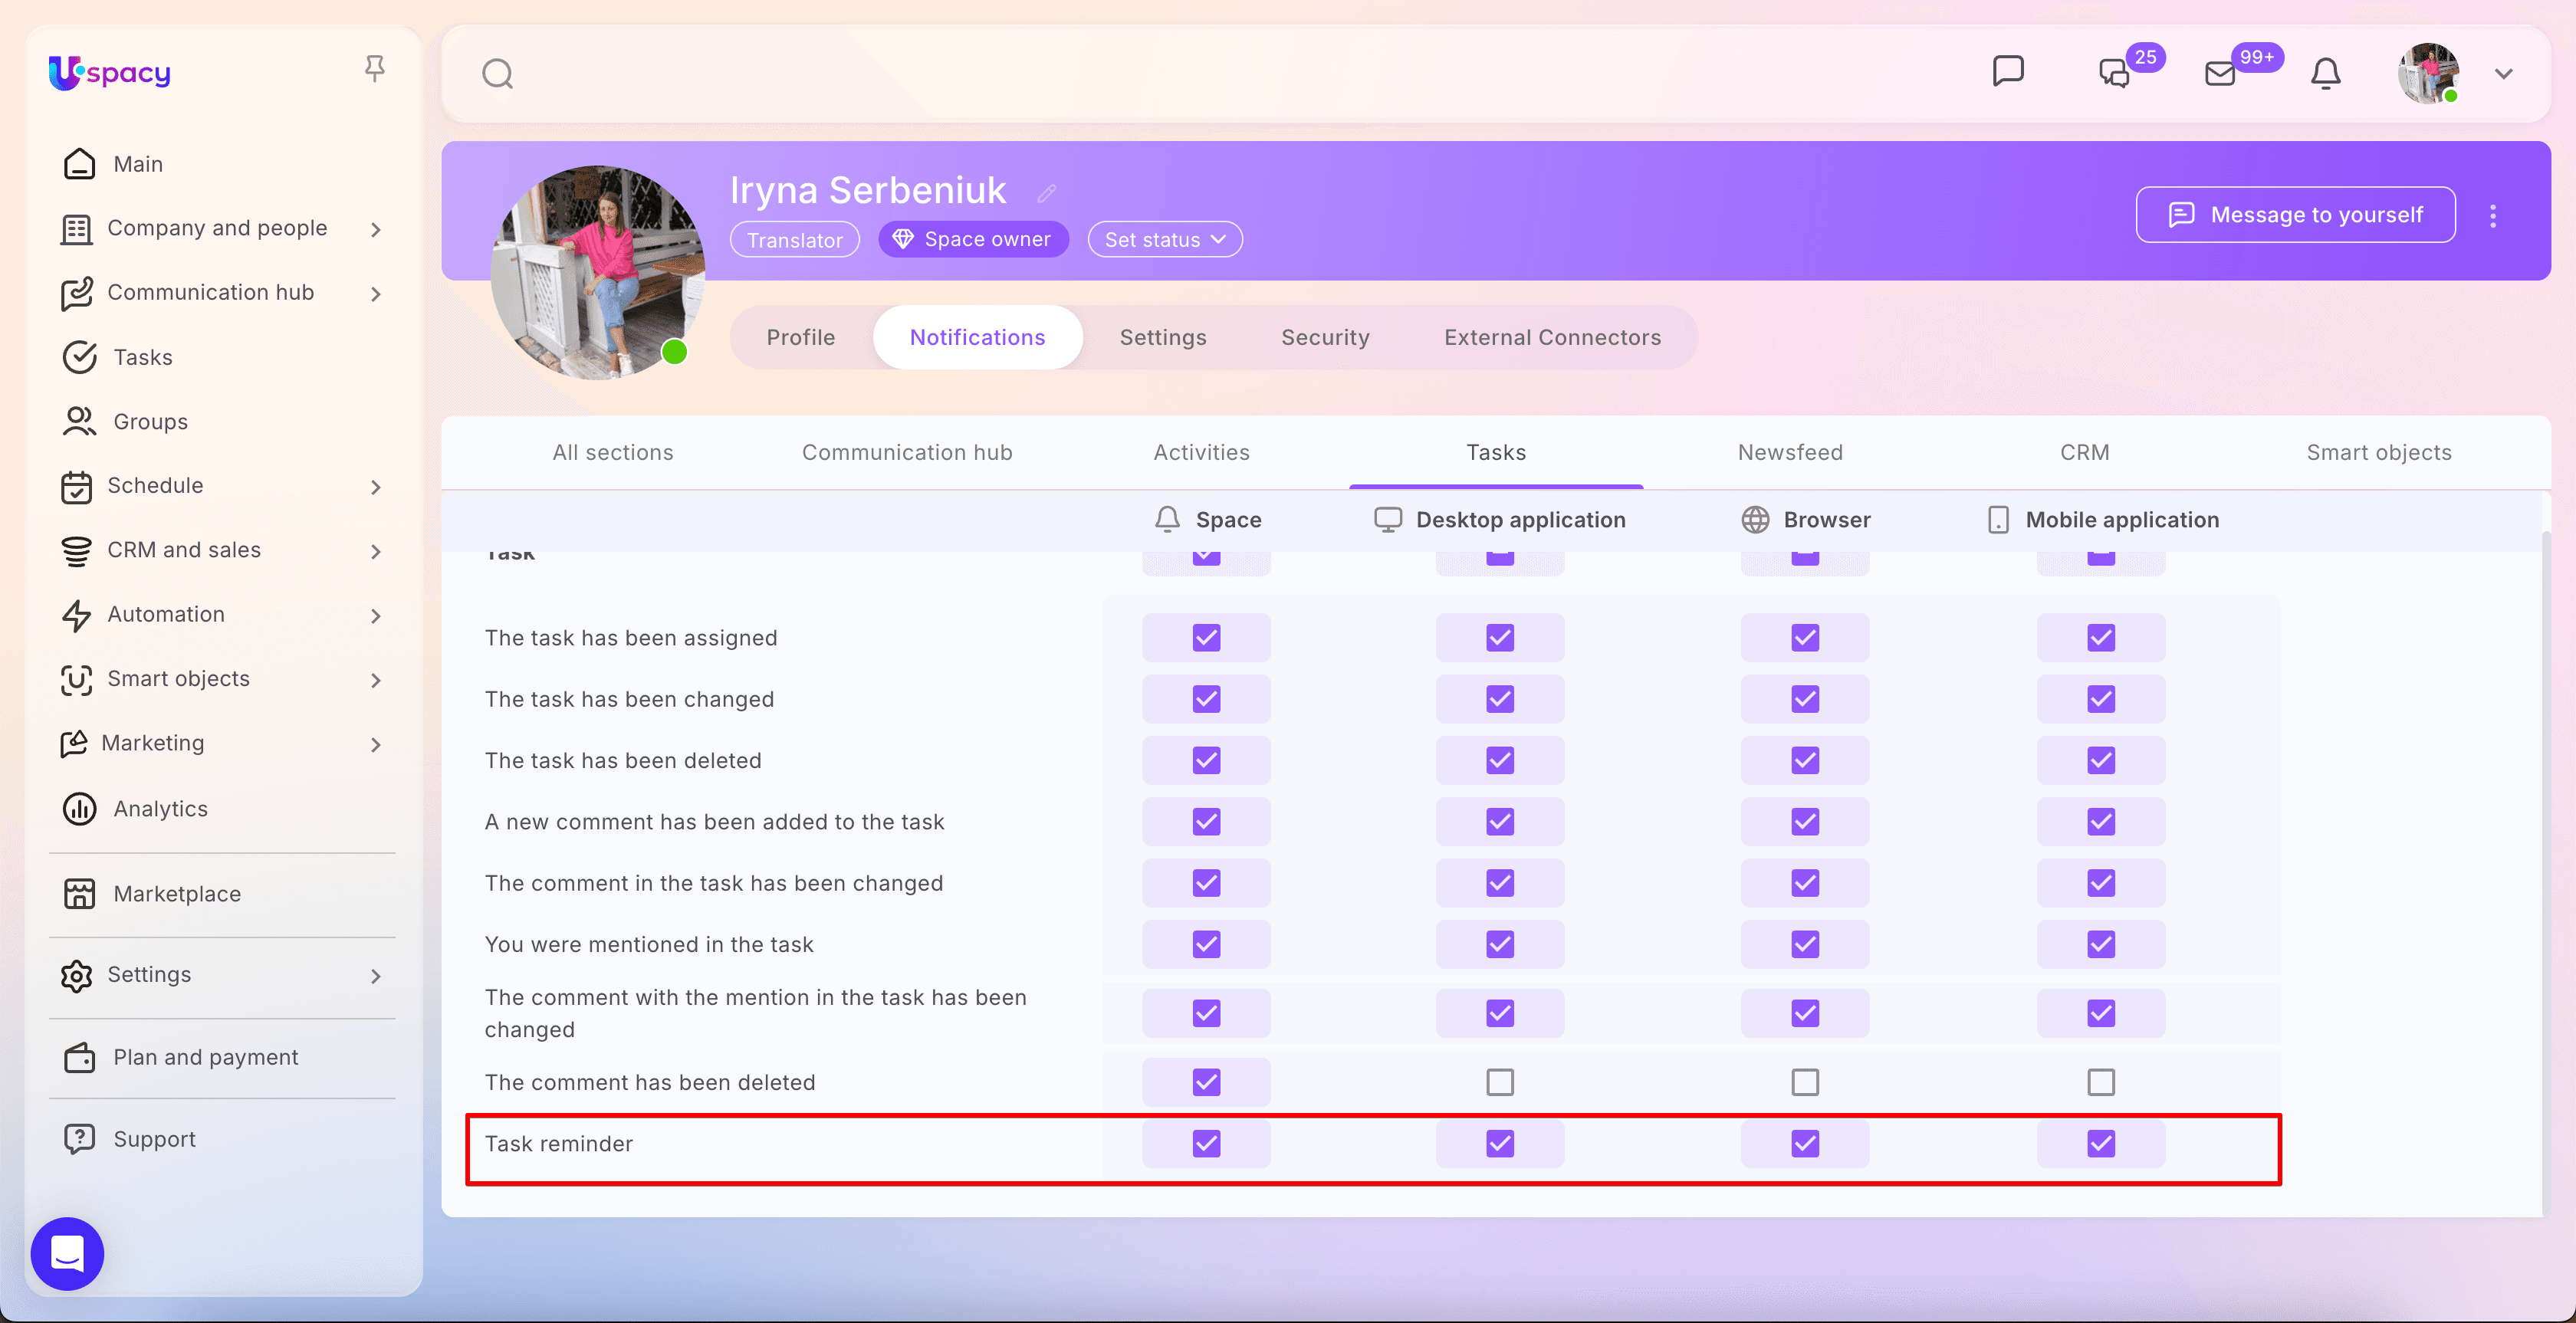Uncheck Space for The task has been assigned
This screenshot has width=2576, height=1323.
coord(1206,637)
